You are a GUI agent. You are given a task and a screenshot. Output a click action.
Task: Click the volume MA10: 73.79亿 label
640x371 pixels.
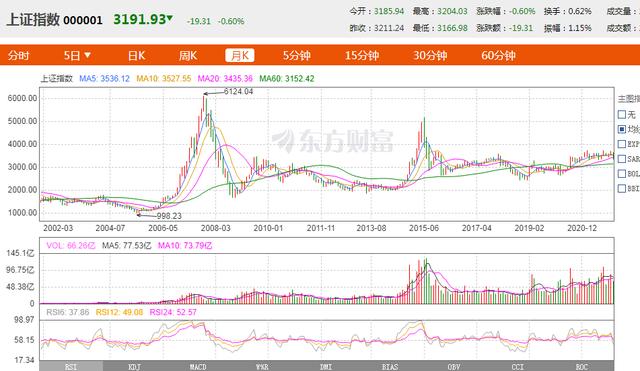point(185,246)
